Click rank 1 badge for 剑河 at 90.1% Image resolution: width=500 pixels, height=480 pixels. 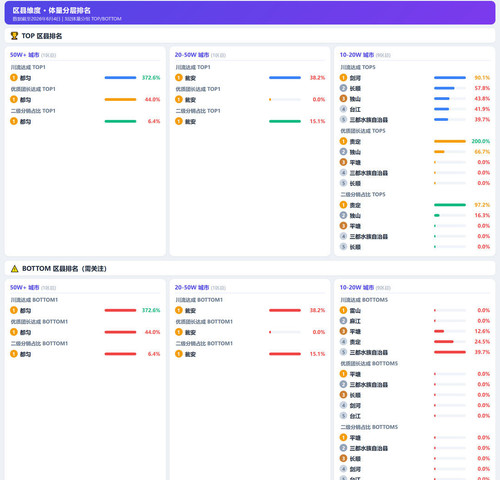pos(343,78)
